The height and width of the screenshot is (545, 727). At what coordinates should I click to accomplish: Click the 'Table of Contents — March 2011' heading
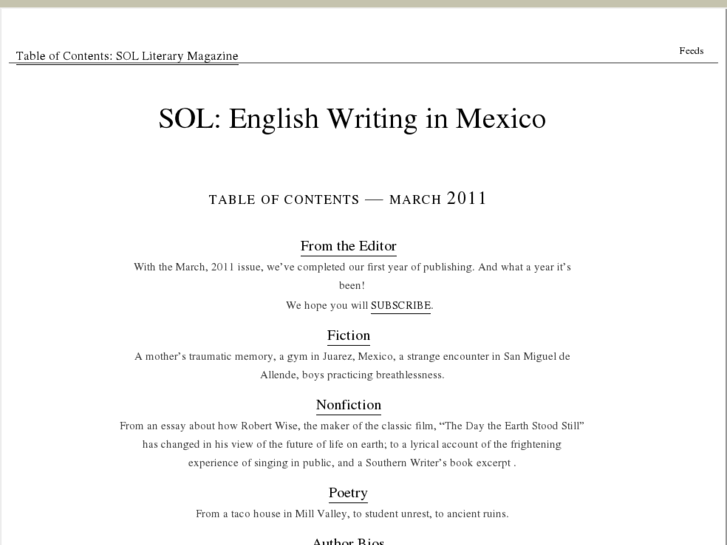pos(347,199)
